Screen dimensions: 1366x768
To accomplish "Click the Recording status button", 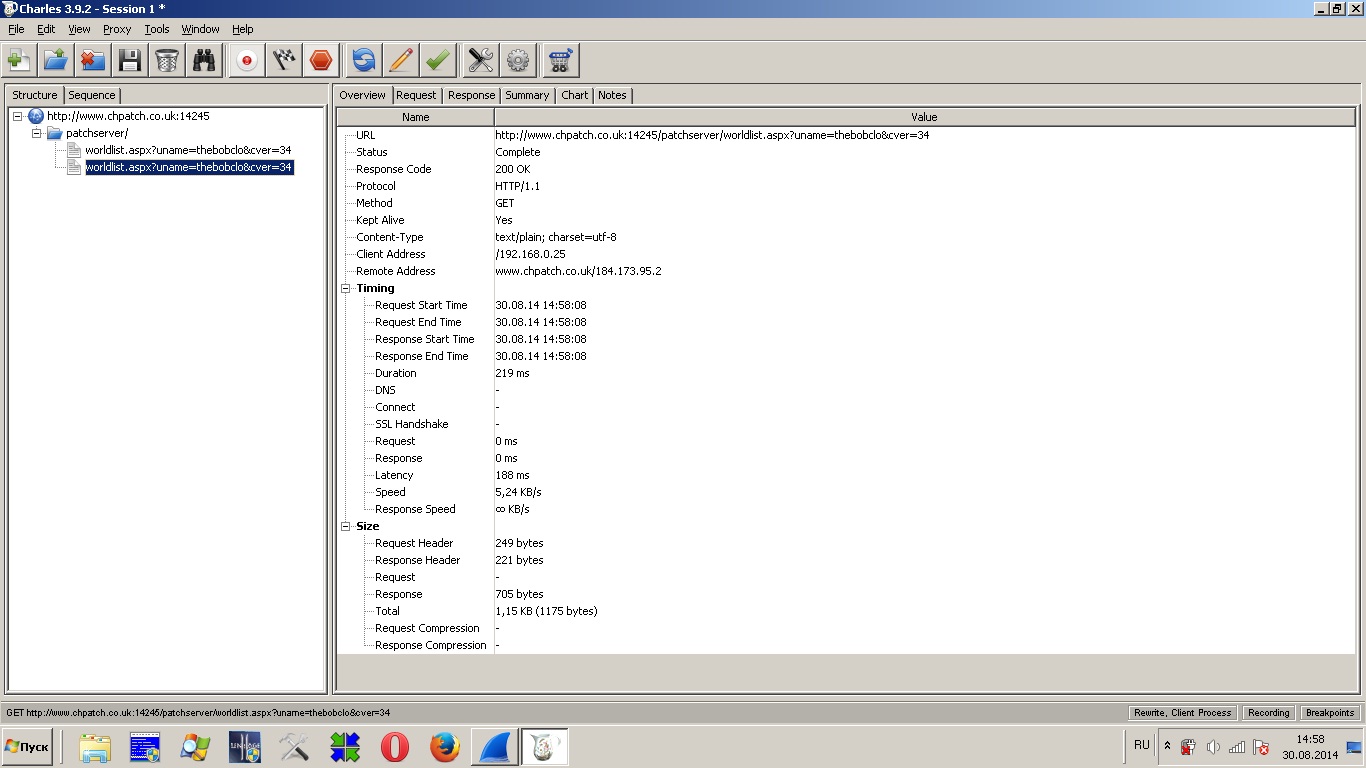I will pyautogui.click(x=1268, y=713).
